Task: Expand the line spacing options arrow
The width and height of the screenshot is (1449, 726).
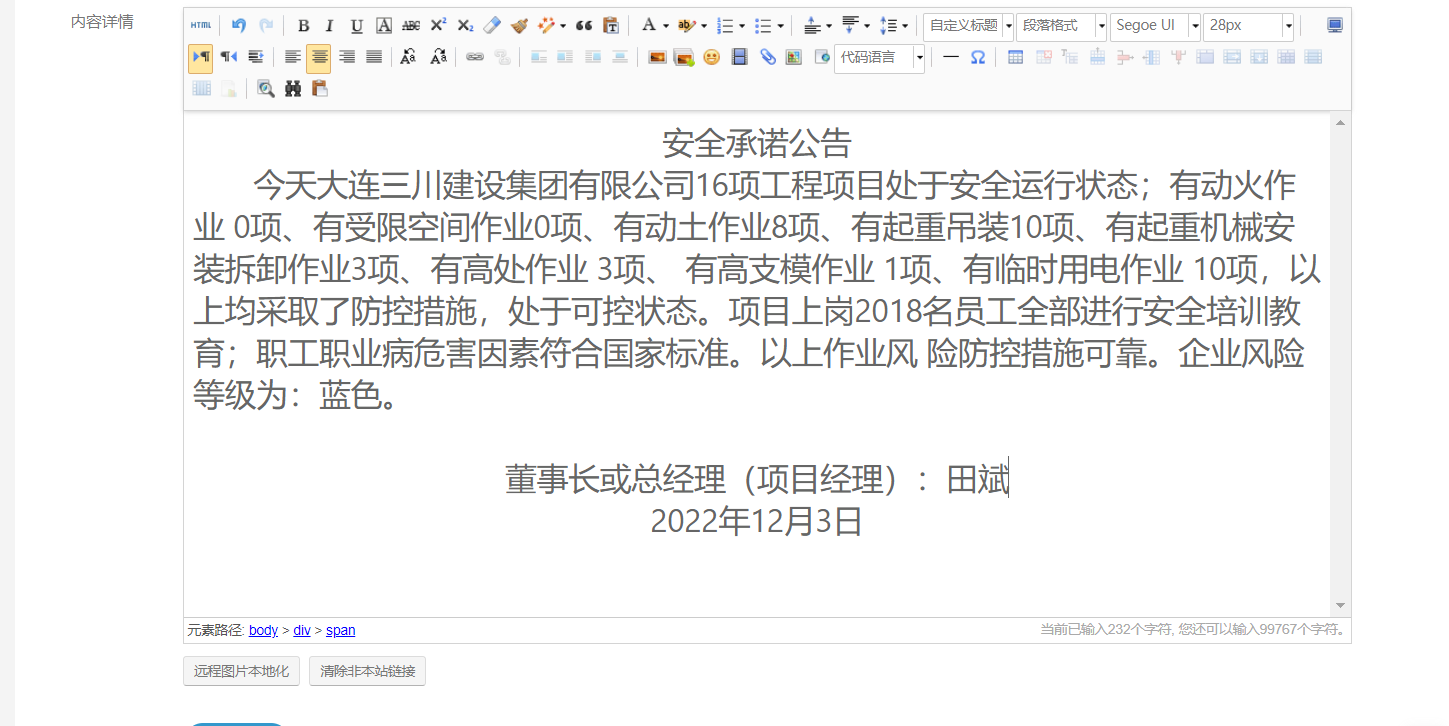Action: (904, 26)
